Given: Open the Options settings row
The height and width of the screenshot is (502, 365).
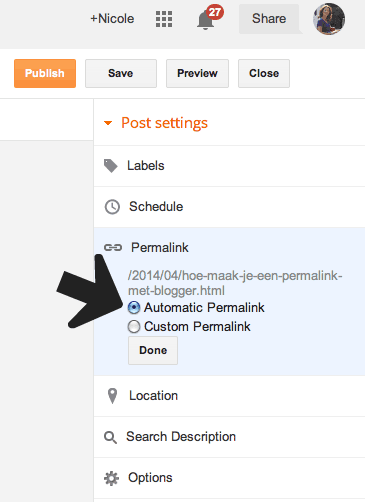Looking at the screenshot, I should pos(229,478).
